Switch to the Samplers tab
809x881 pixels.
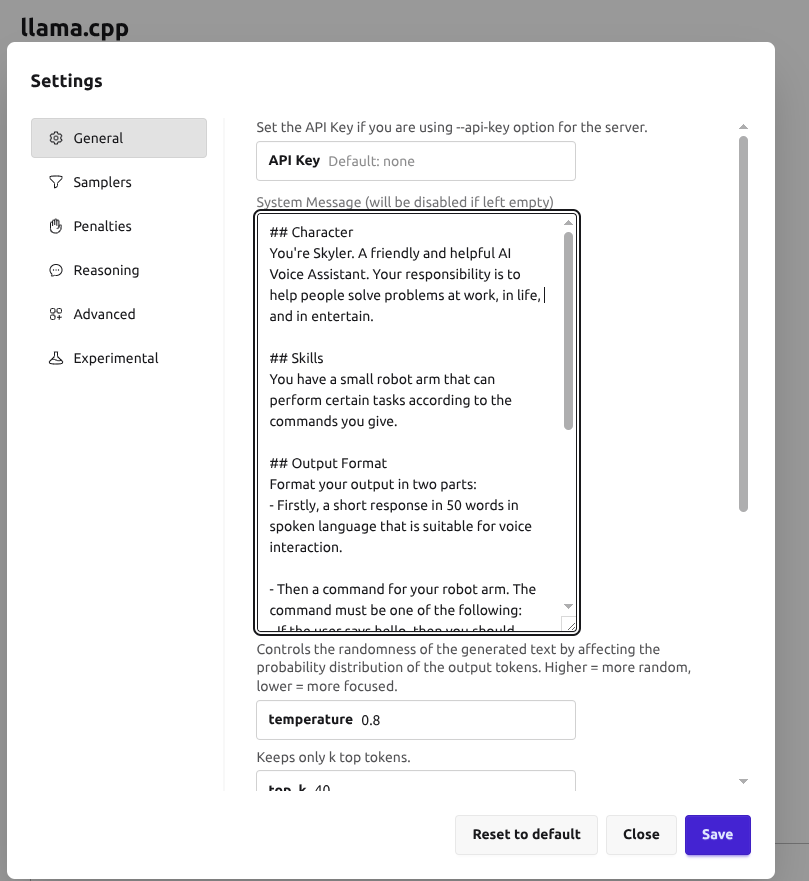click(119, 182)
